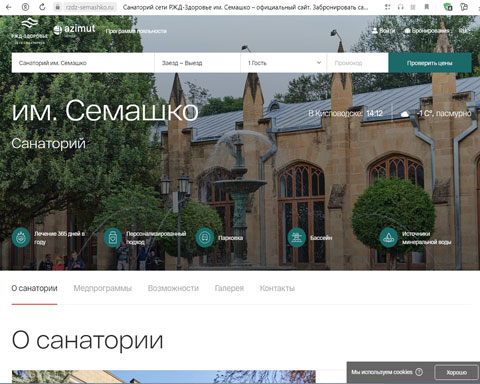
Task: Click the РЖД-Здоровье logo
Action: [x=30, y=31]
